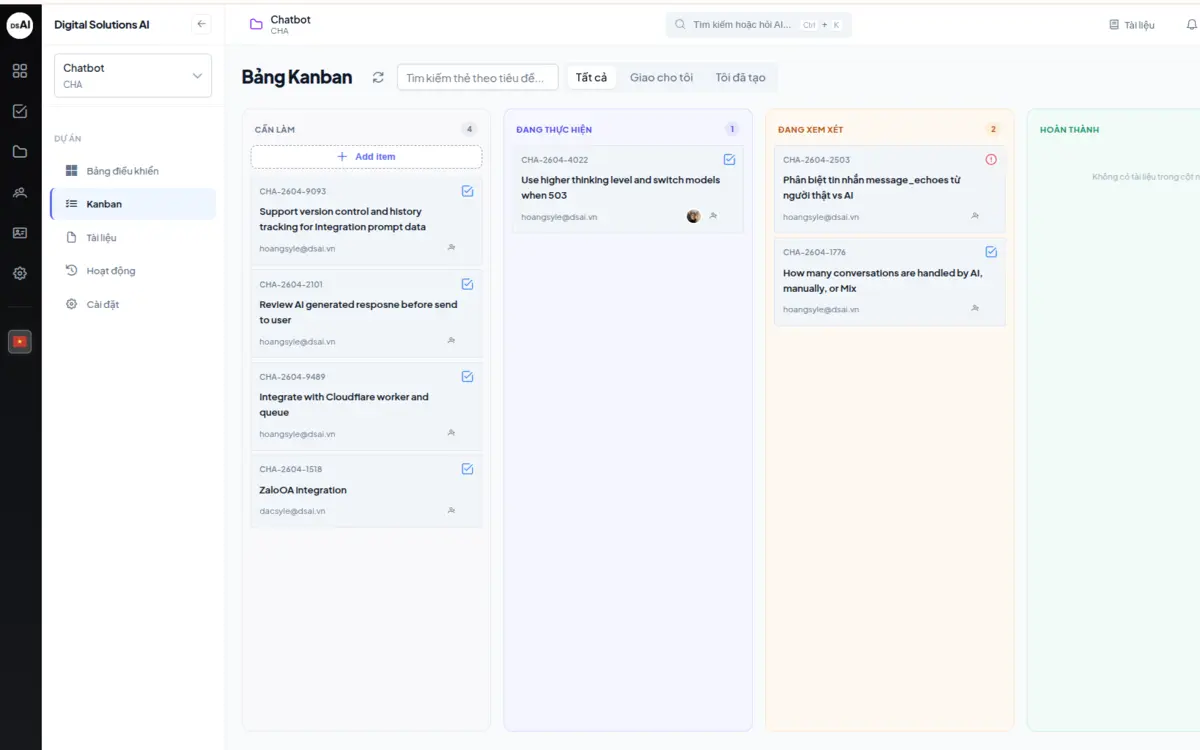Screen dimensions: 1200x750
Task: Click the assign icon on card CHA-2604-2503
Action: [975, 216]
